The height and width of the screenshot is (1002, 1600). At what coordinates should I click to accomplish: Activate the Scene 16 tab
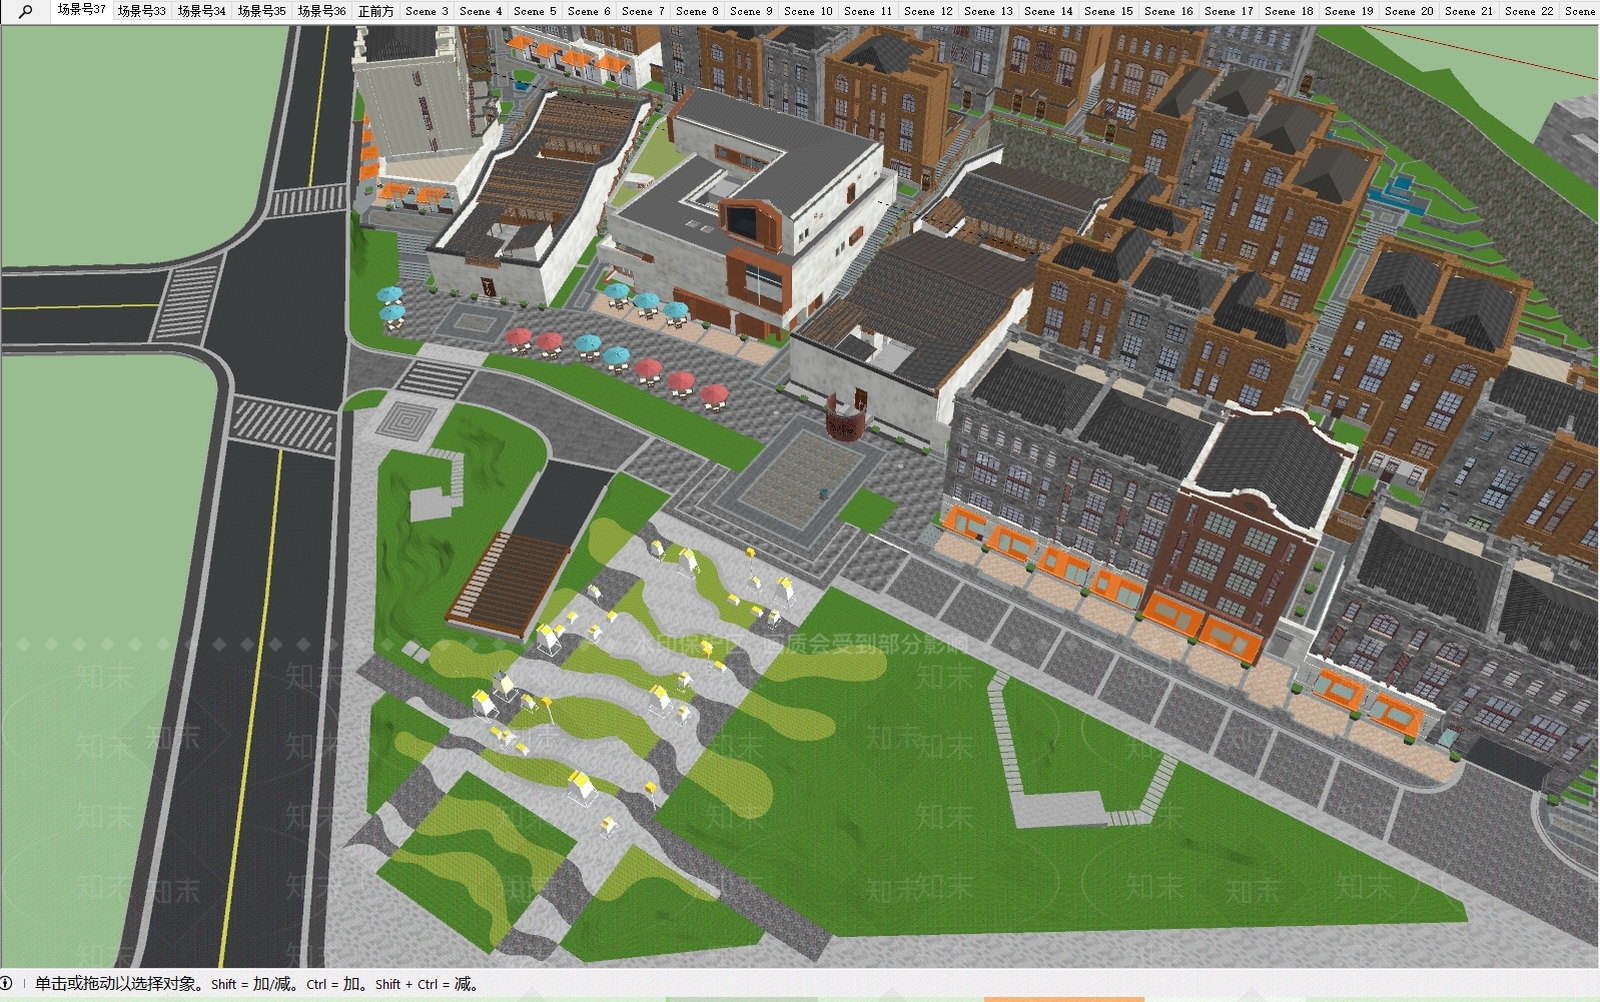click(1167, 11)
